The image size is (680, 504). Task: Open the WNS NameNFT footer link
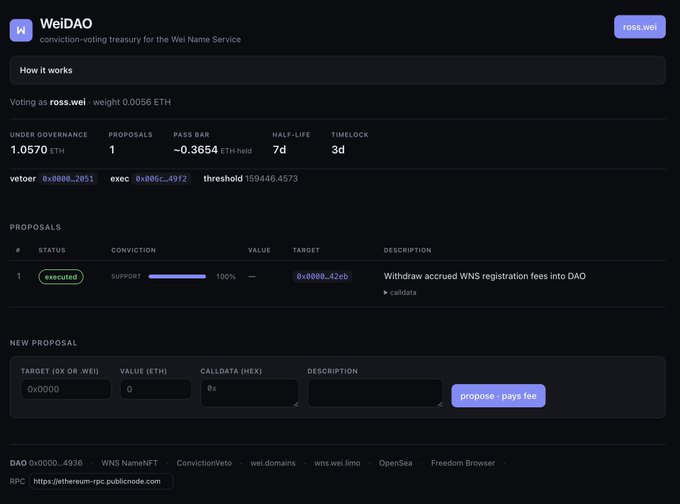pos(130,463)
